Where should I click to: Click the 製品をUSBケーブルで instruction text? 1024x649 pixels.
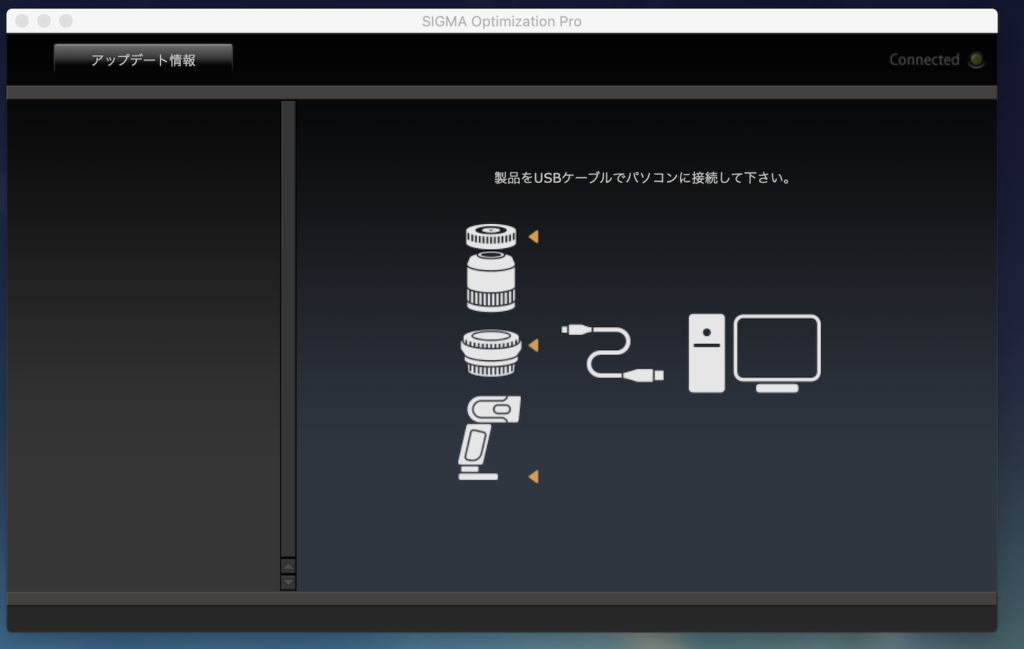point(643,178)
